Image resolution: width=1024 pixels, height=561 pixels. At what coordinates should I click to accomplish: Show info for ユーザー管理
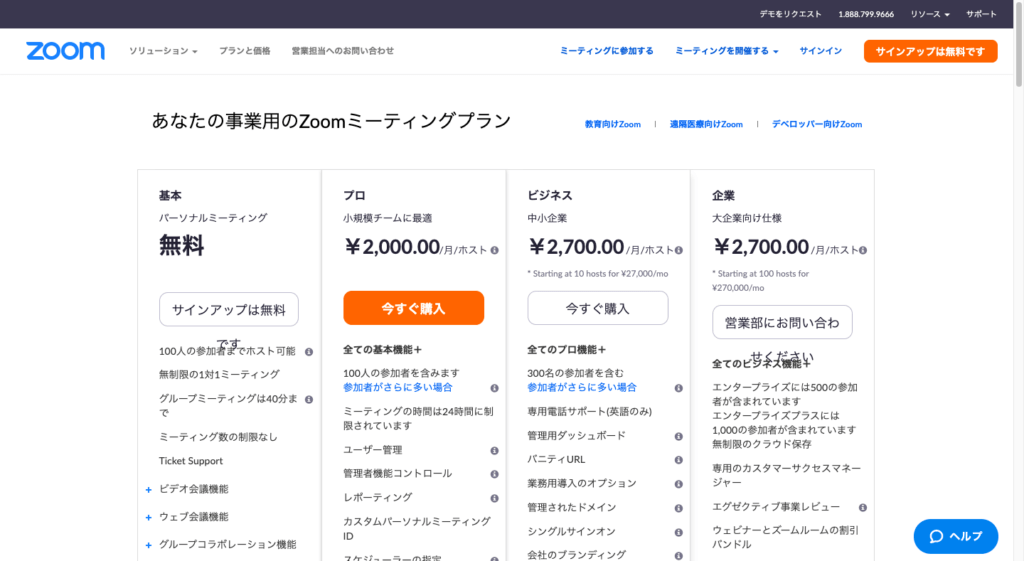[x=494, y=451]
